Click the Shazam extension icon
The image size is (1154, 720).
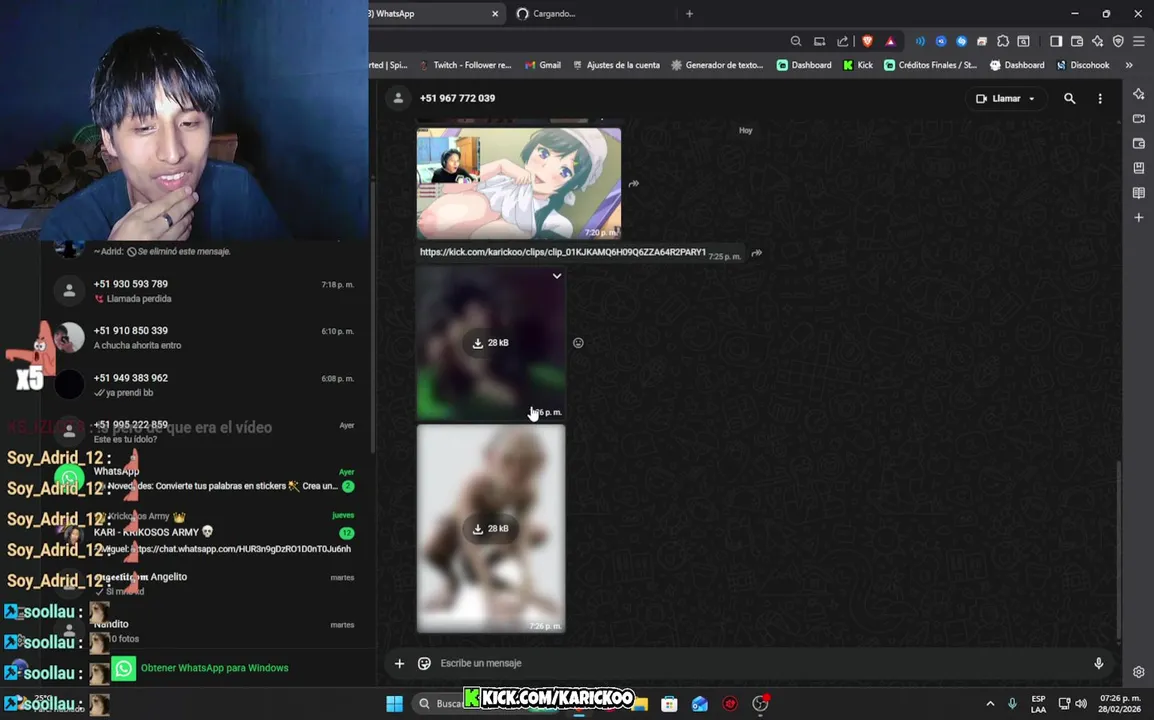point(961,41)
